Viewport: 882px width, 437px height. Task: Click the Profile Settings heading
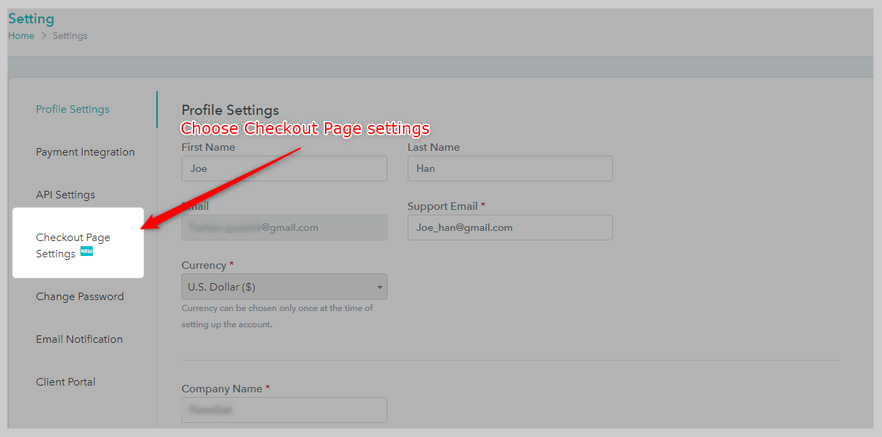click(230, 110)
